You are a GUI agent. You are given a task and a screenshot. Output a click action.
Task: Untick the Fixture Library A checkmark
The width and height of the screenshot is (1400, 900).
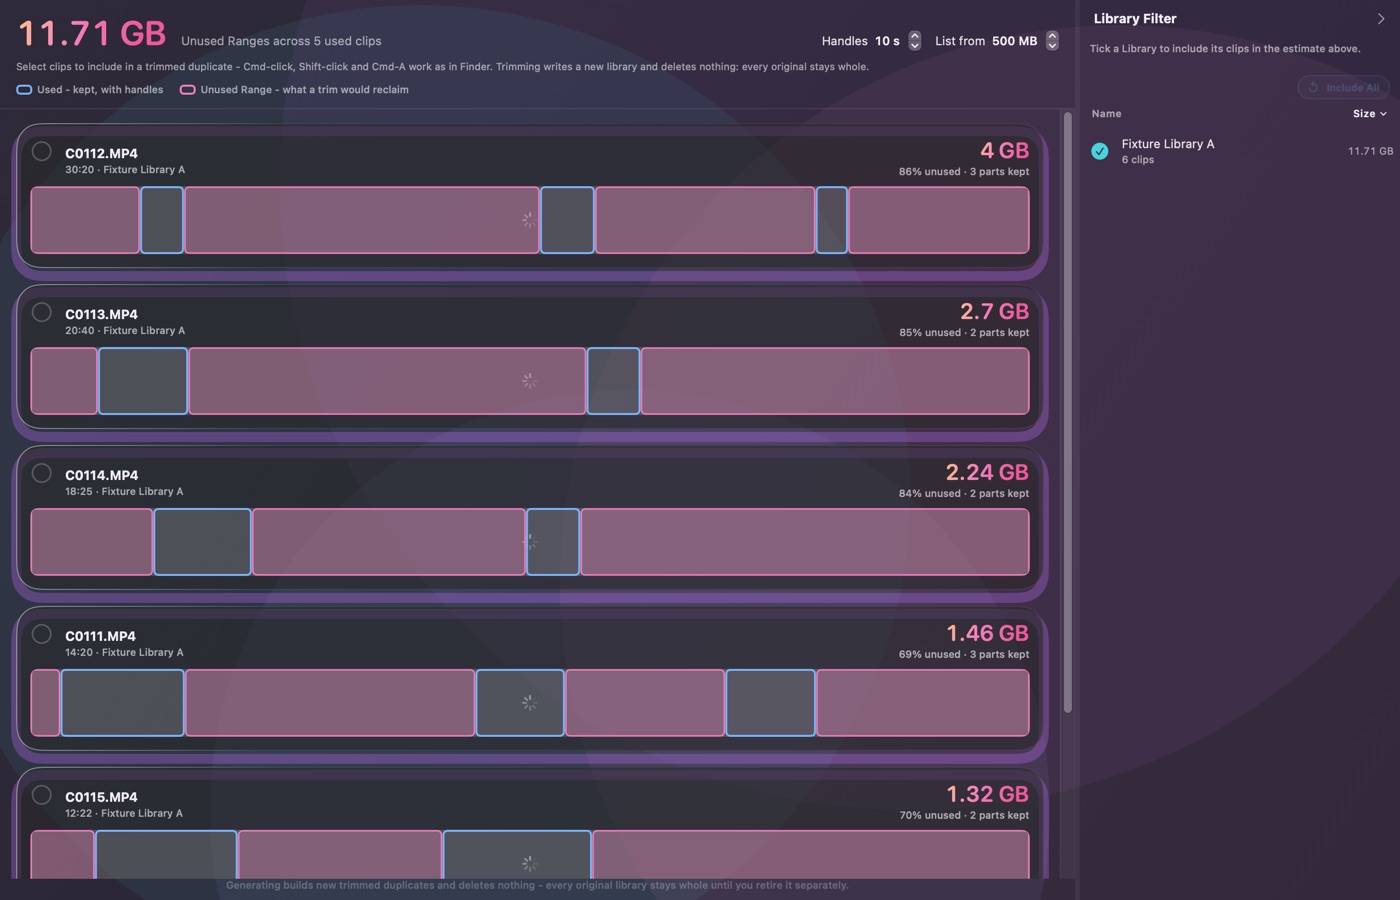[1100, 151]
